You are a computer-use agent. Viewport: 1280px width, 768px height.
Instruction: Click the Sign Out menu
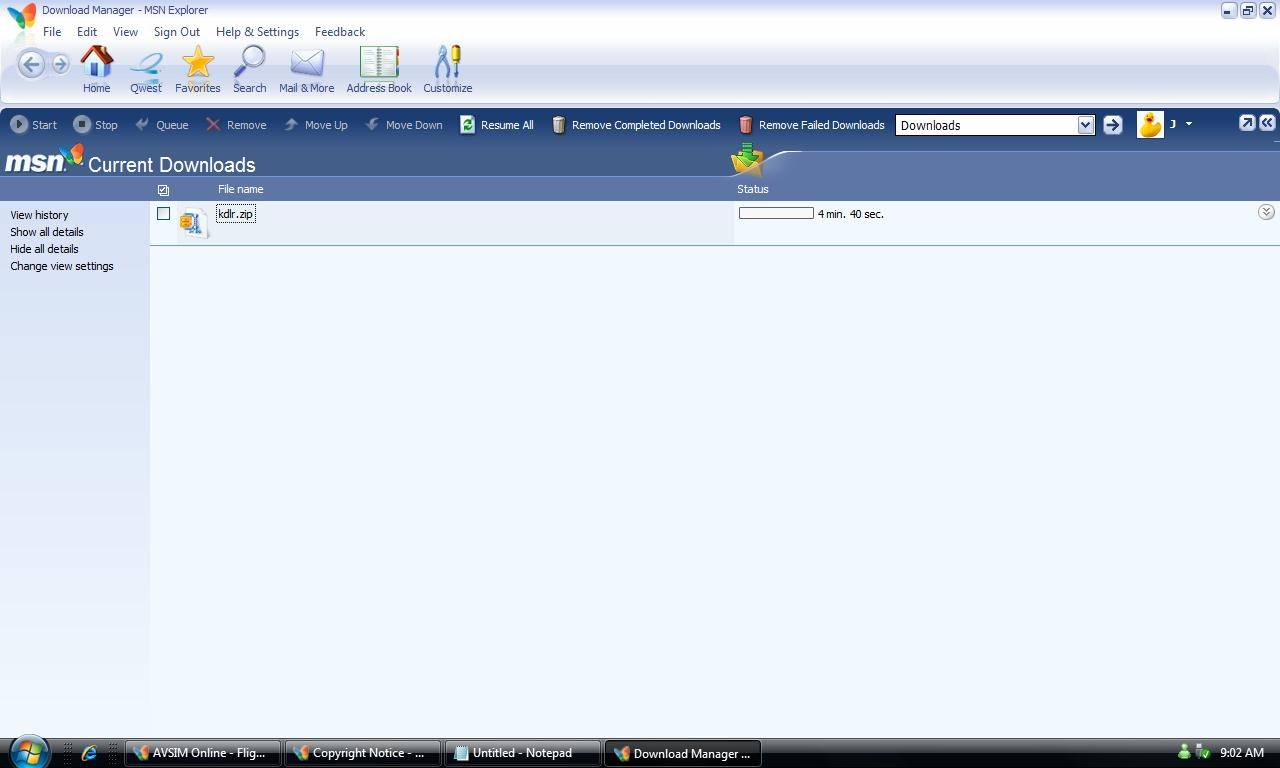point(177,32)
